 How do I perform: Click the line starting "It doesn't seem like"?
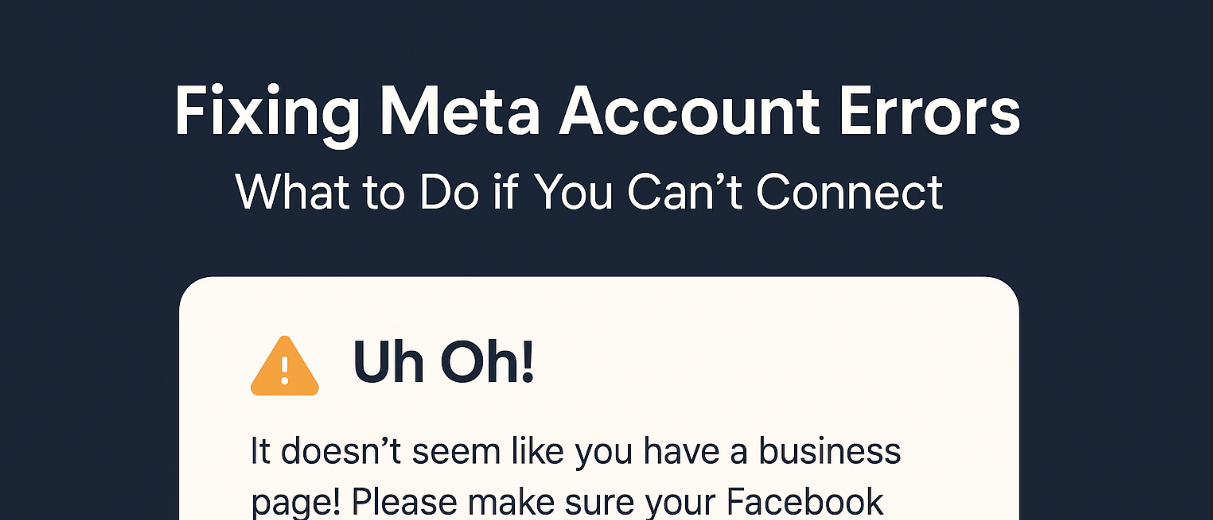(x=574, y=452)
